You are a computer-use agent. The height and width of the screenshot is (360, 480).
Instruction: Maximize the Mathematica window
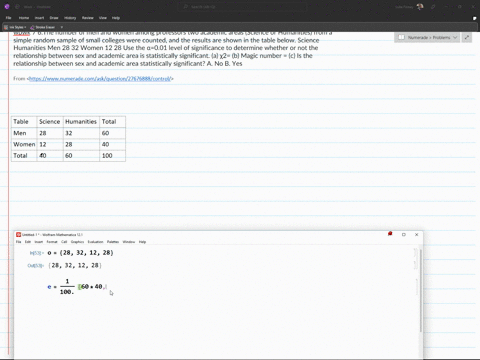(x=404, y=235)
